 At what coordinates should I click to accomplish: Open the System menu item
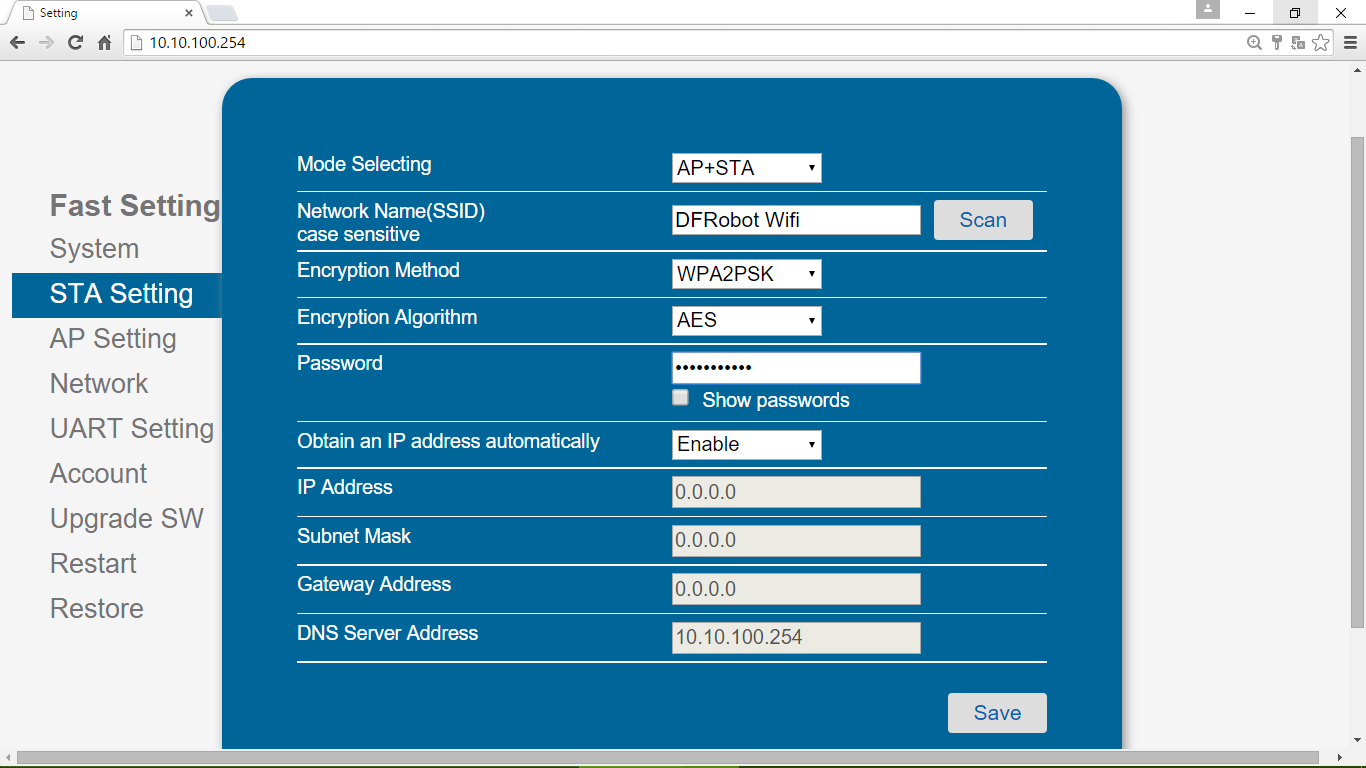pos(95,249)
